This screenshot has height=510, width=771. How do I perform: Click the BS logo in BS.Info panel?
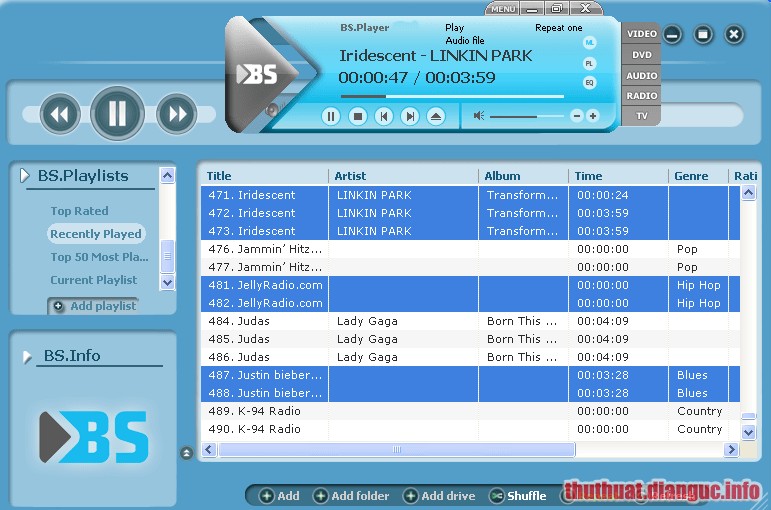point(93,437)
